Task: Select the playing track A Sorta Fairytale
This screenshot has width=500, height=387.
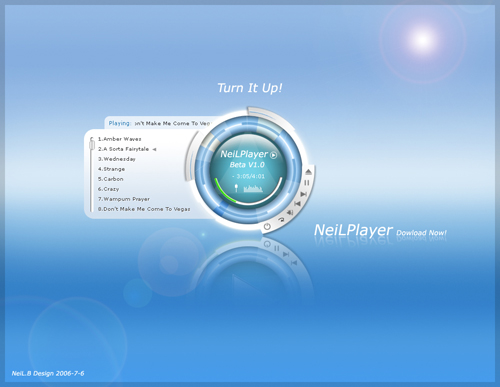Action: coord(123,149)
